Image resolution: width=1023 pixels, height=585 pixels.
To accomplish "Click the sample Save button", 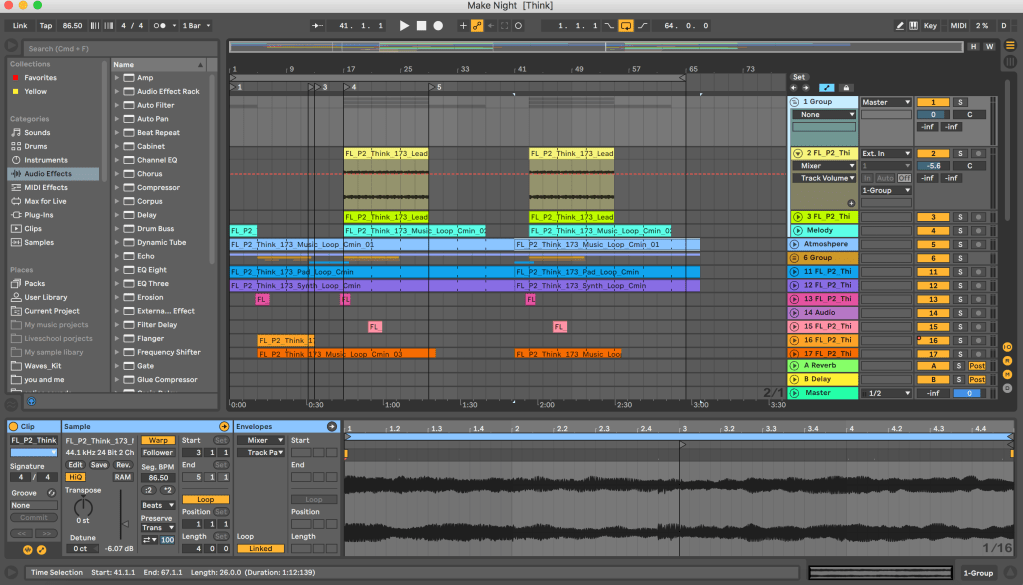I will [99, 465].
